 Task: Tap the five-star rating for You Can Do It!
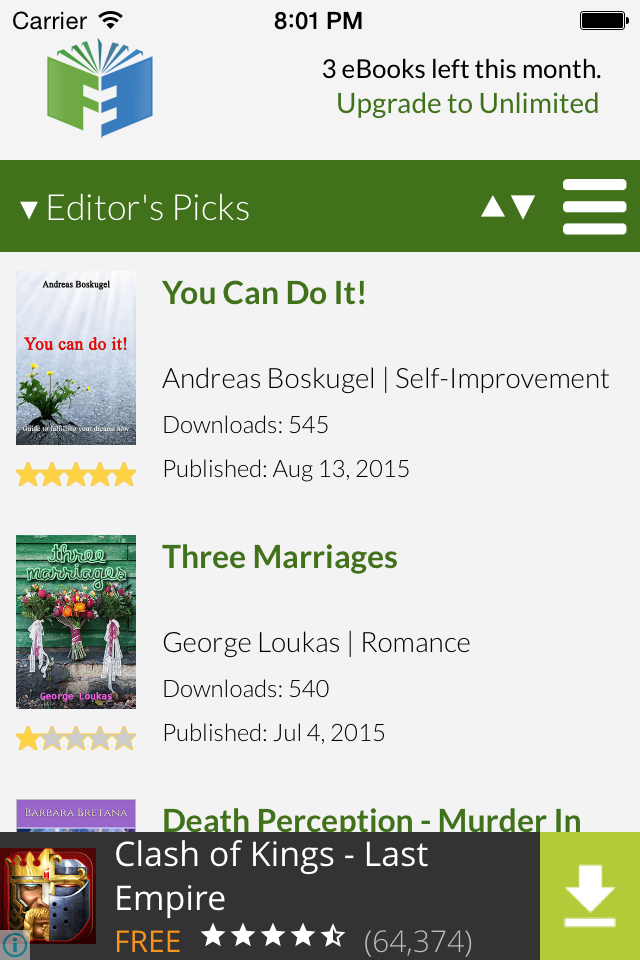tap(76, 474)
